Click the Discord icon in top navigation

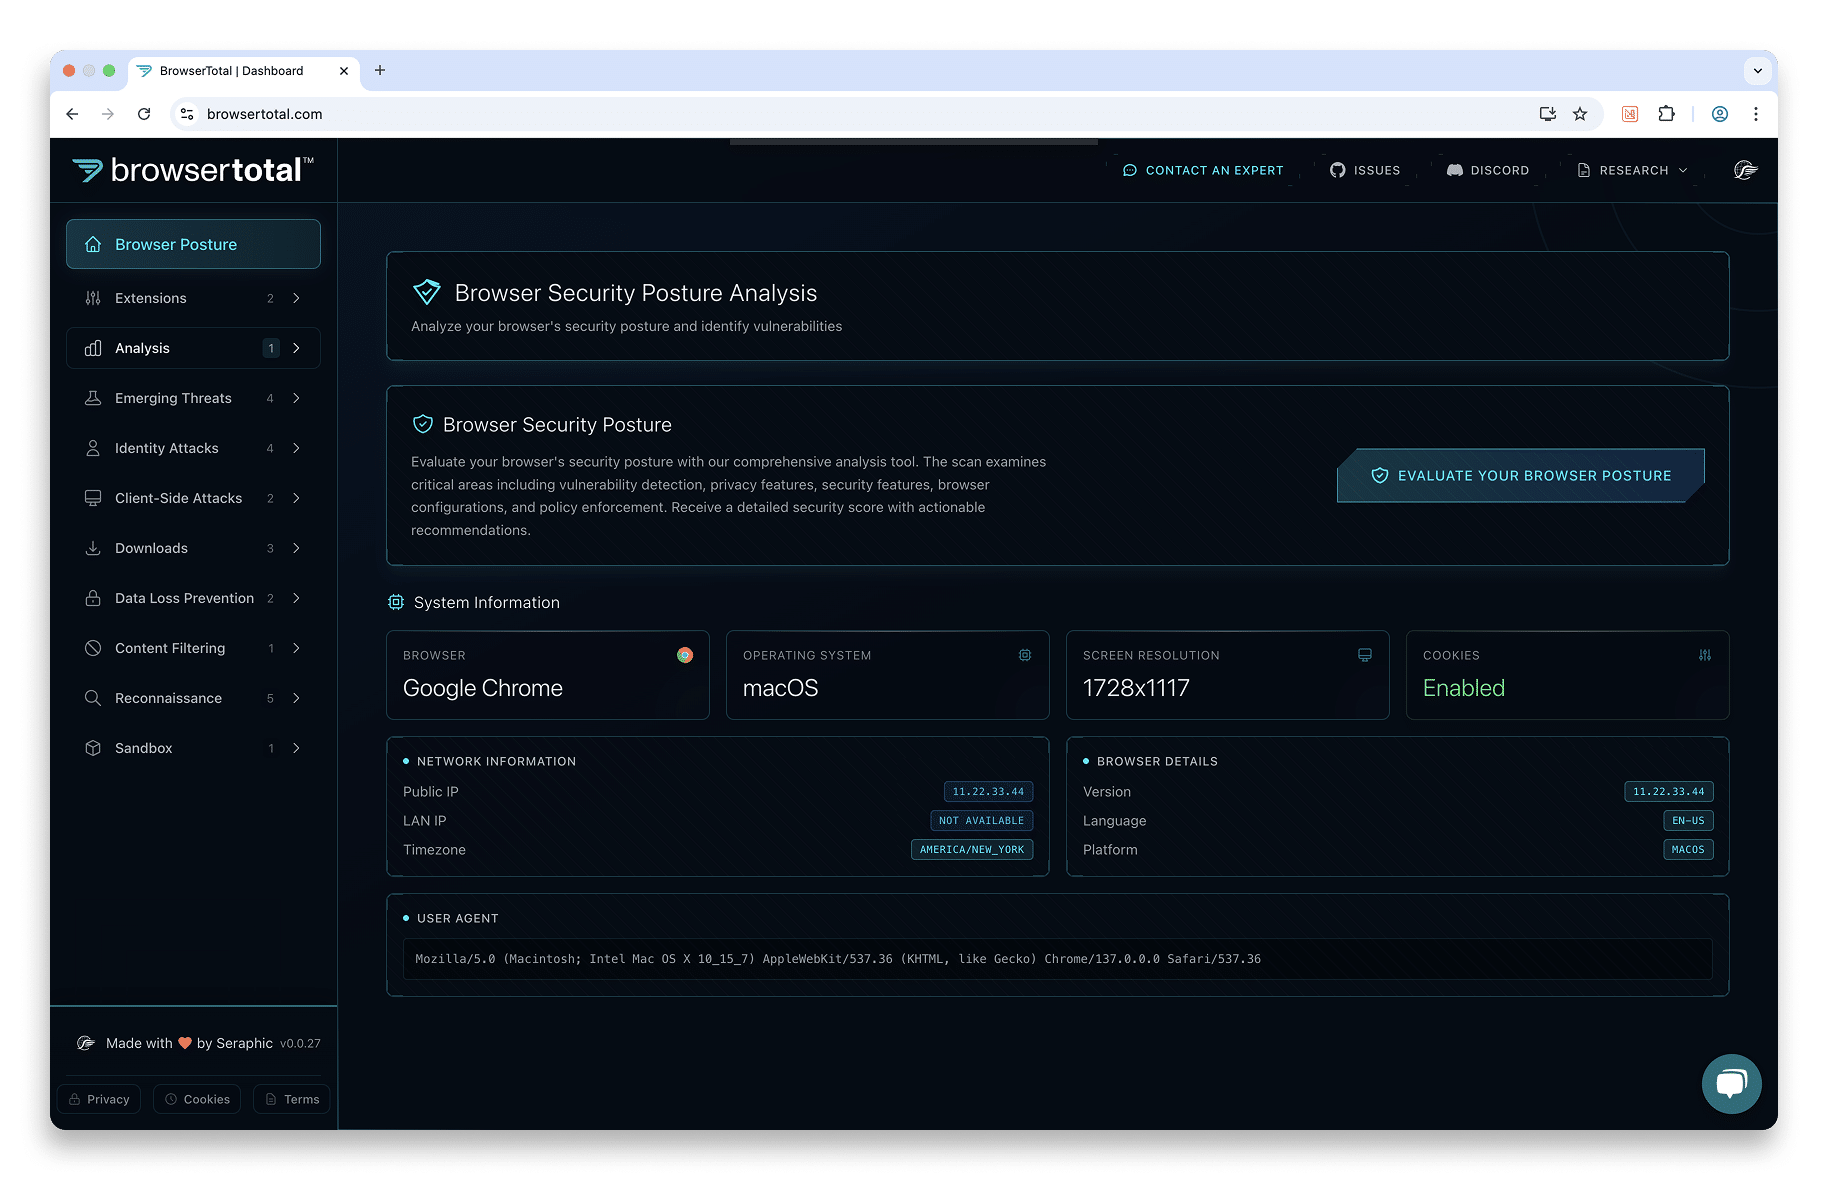pyautogui.click(x=1455, y=170)
